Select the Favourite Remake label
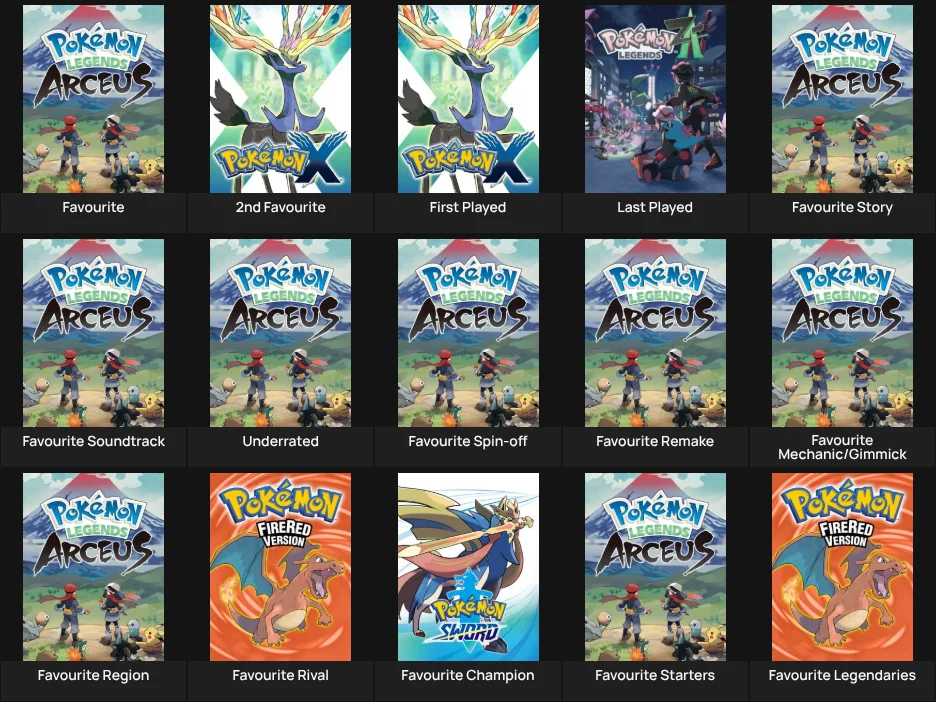The image size is (936, 702). pyautogui.click(x=655, y=441)
